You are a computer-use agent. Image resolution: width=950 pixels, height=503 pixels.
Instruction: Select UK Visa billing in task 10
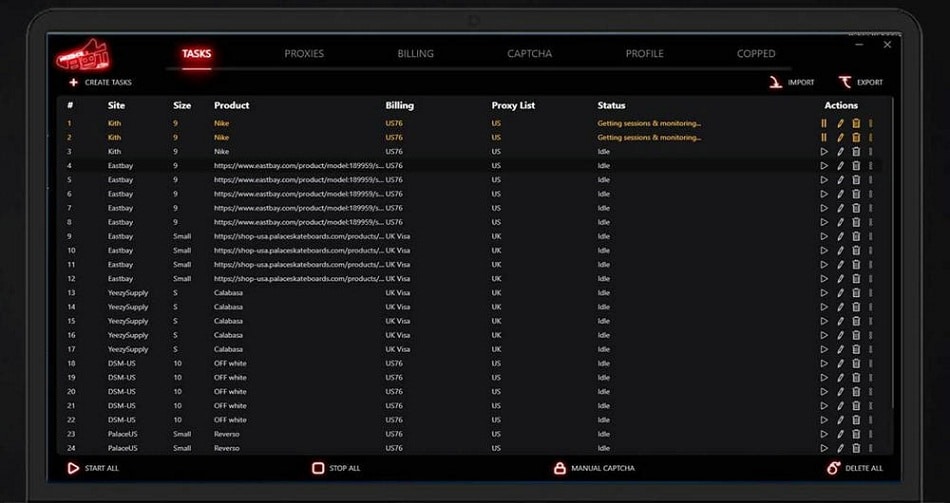[398, 250]
